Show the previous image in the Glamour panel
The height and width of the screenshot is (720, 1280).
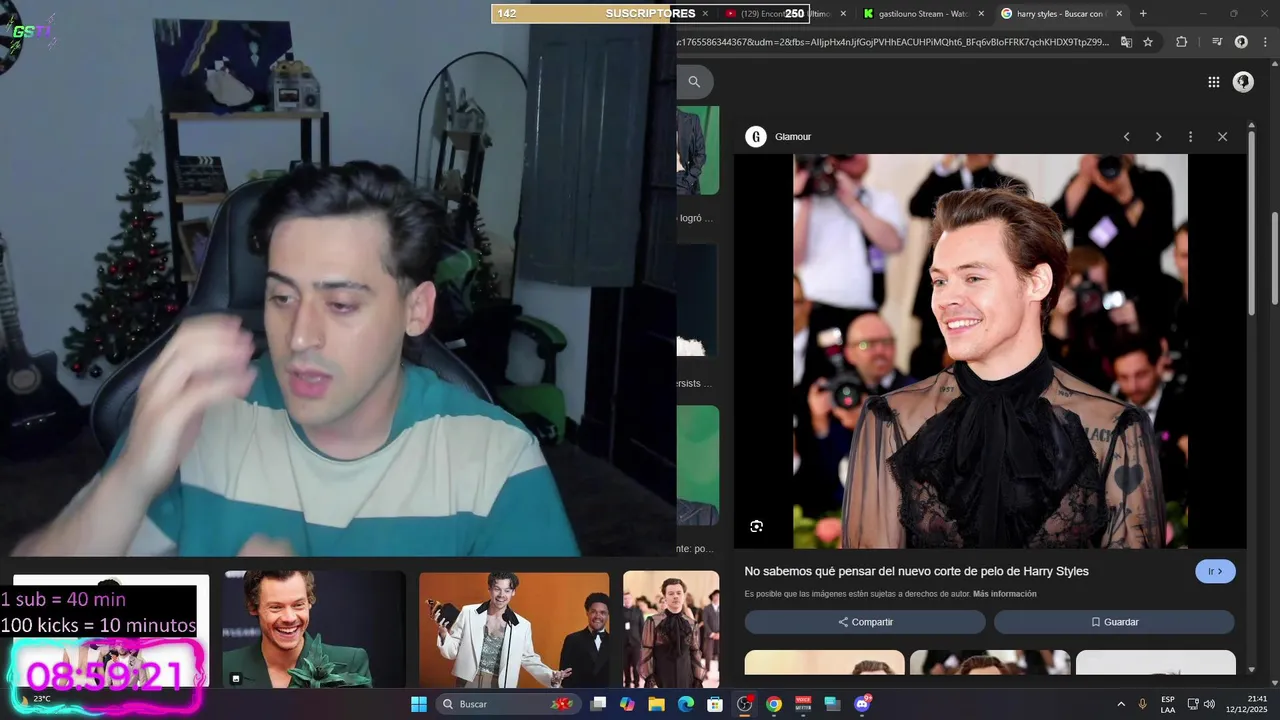(1126, 137)
